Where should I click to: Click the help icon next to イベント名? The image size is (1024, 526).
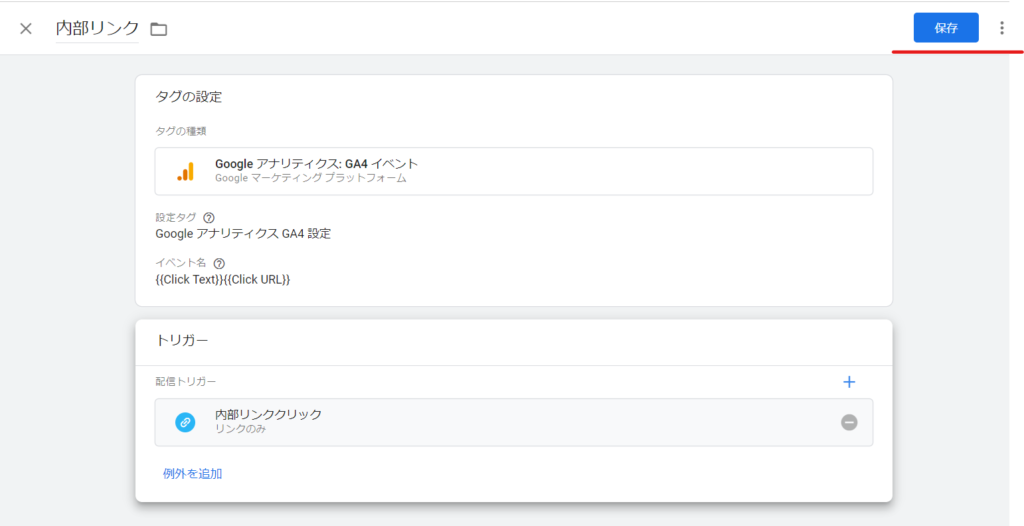click(219, 263)
